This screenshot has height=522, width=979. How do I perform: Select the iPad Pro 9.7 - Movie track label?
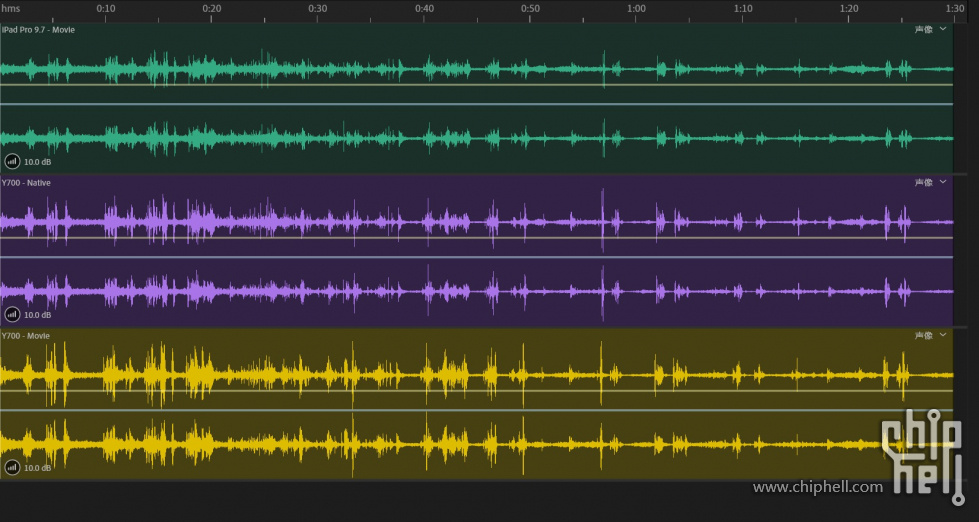(38, 30)
